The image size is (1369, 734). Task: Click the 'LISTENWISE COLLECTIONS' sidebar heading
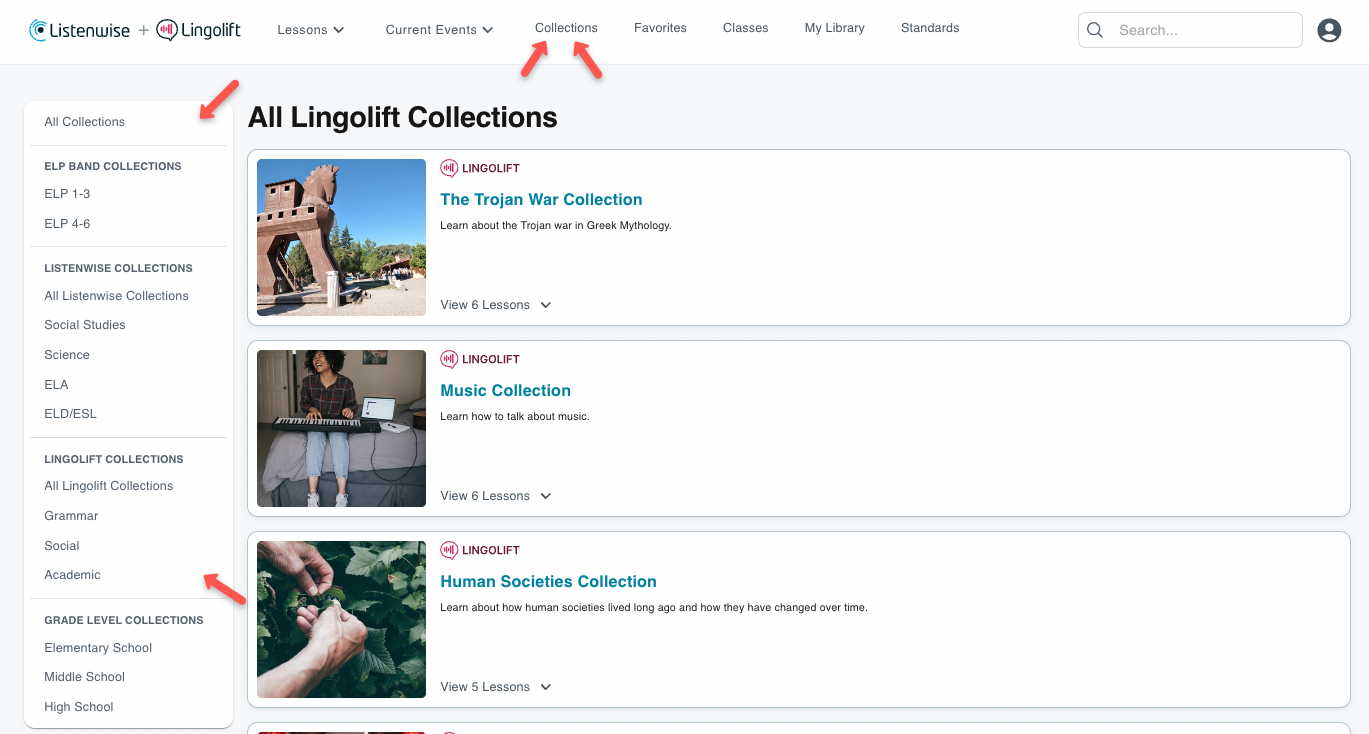[x=118, y=269]
